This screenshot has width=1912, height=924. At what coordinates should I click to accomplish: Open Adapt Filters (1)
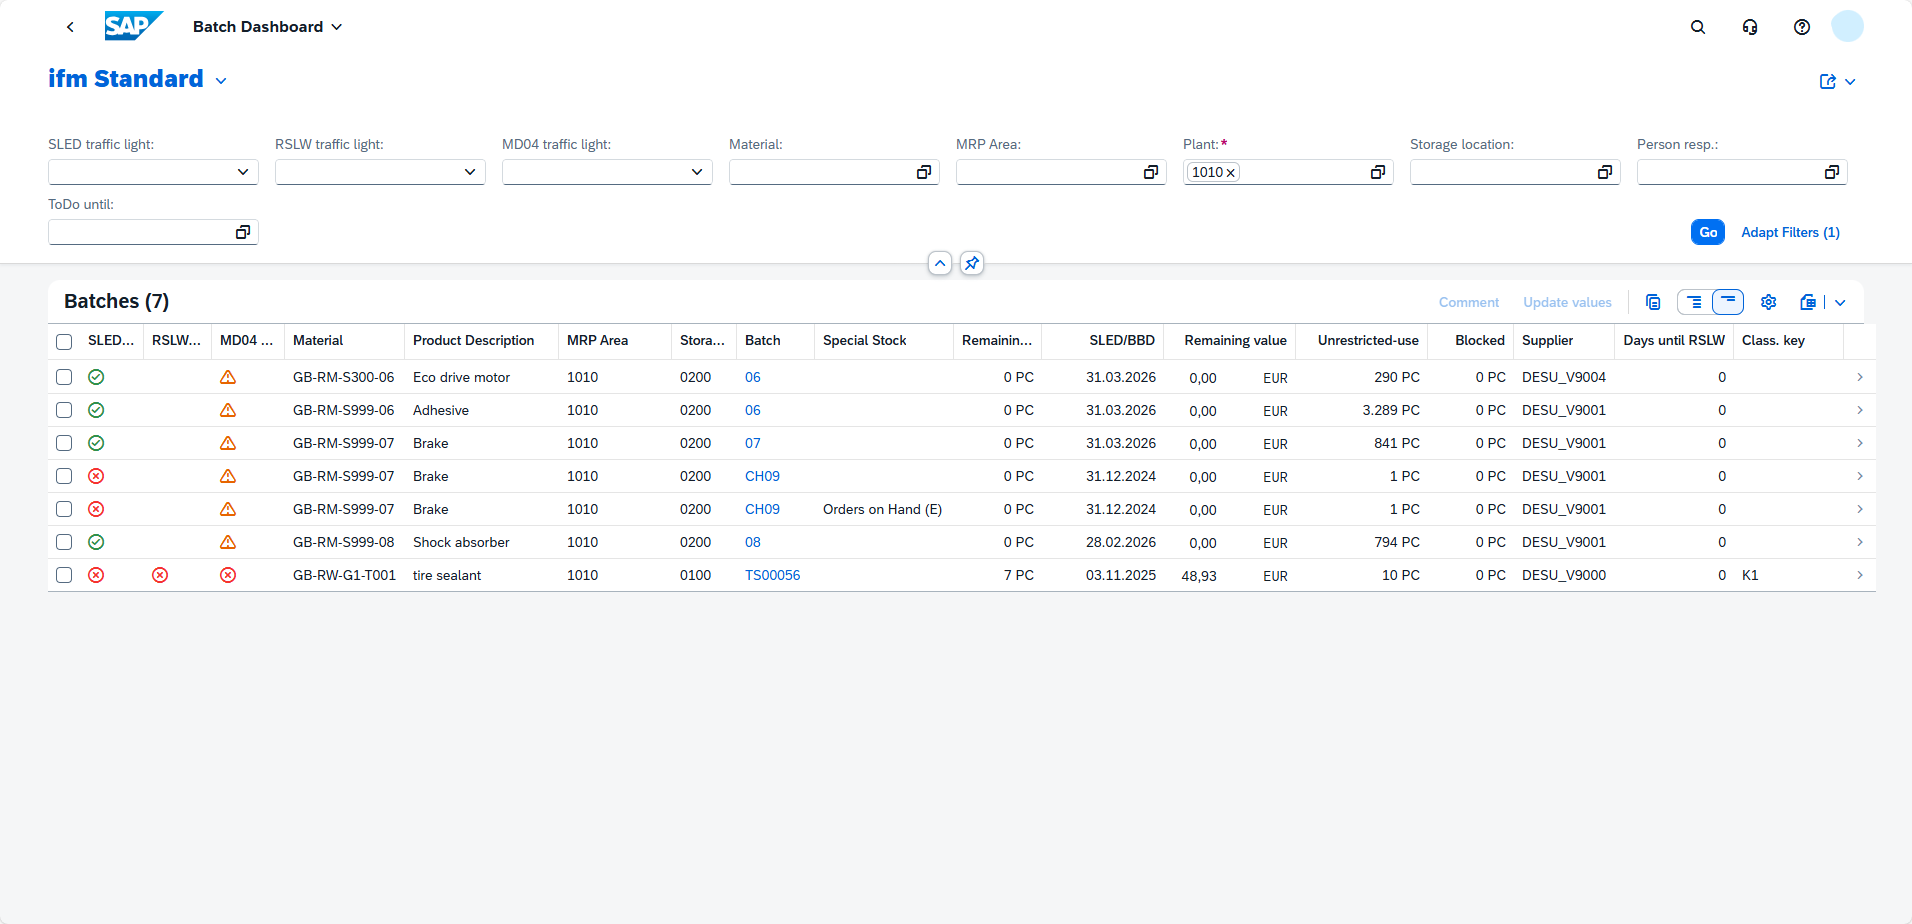[x=1790, y=232]
